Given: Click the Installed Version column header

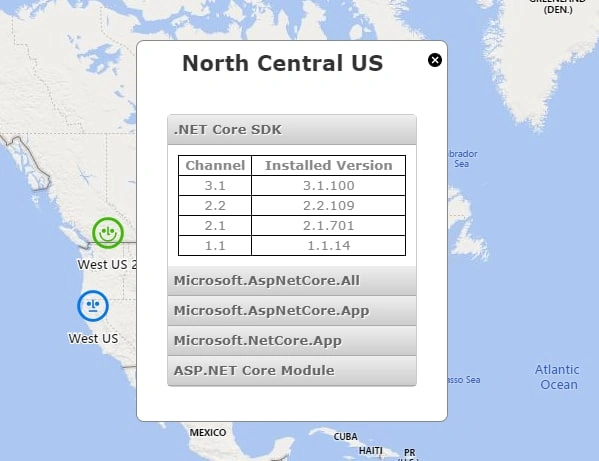Looking at the screenshot, I should point(329,165).
